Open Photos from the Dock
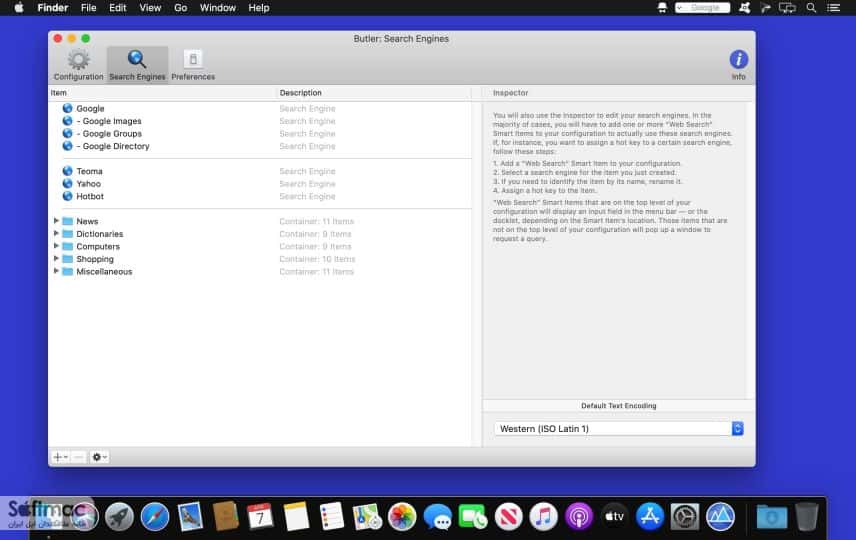 pos(402,516)
